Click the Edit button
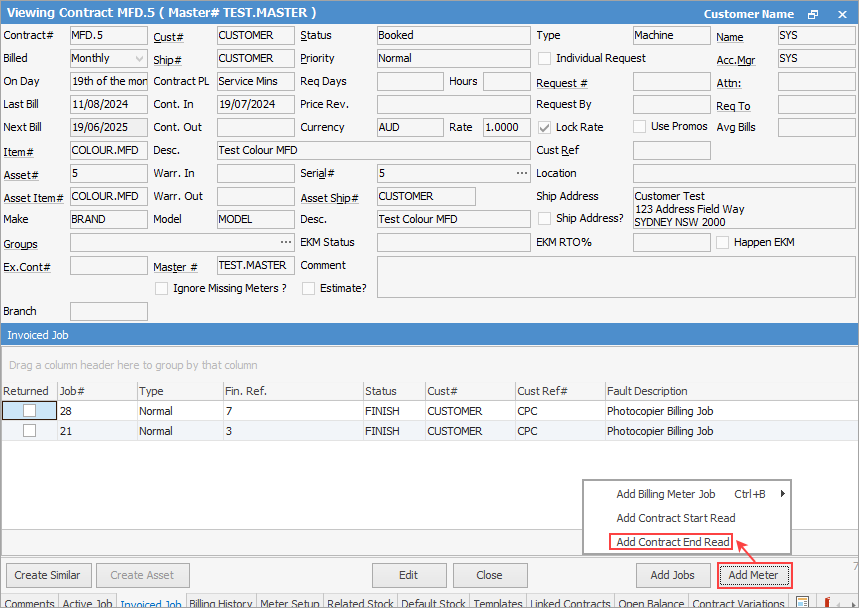This screenshot has width=859, height=608. (408, 575)
